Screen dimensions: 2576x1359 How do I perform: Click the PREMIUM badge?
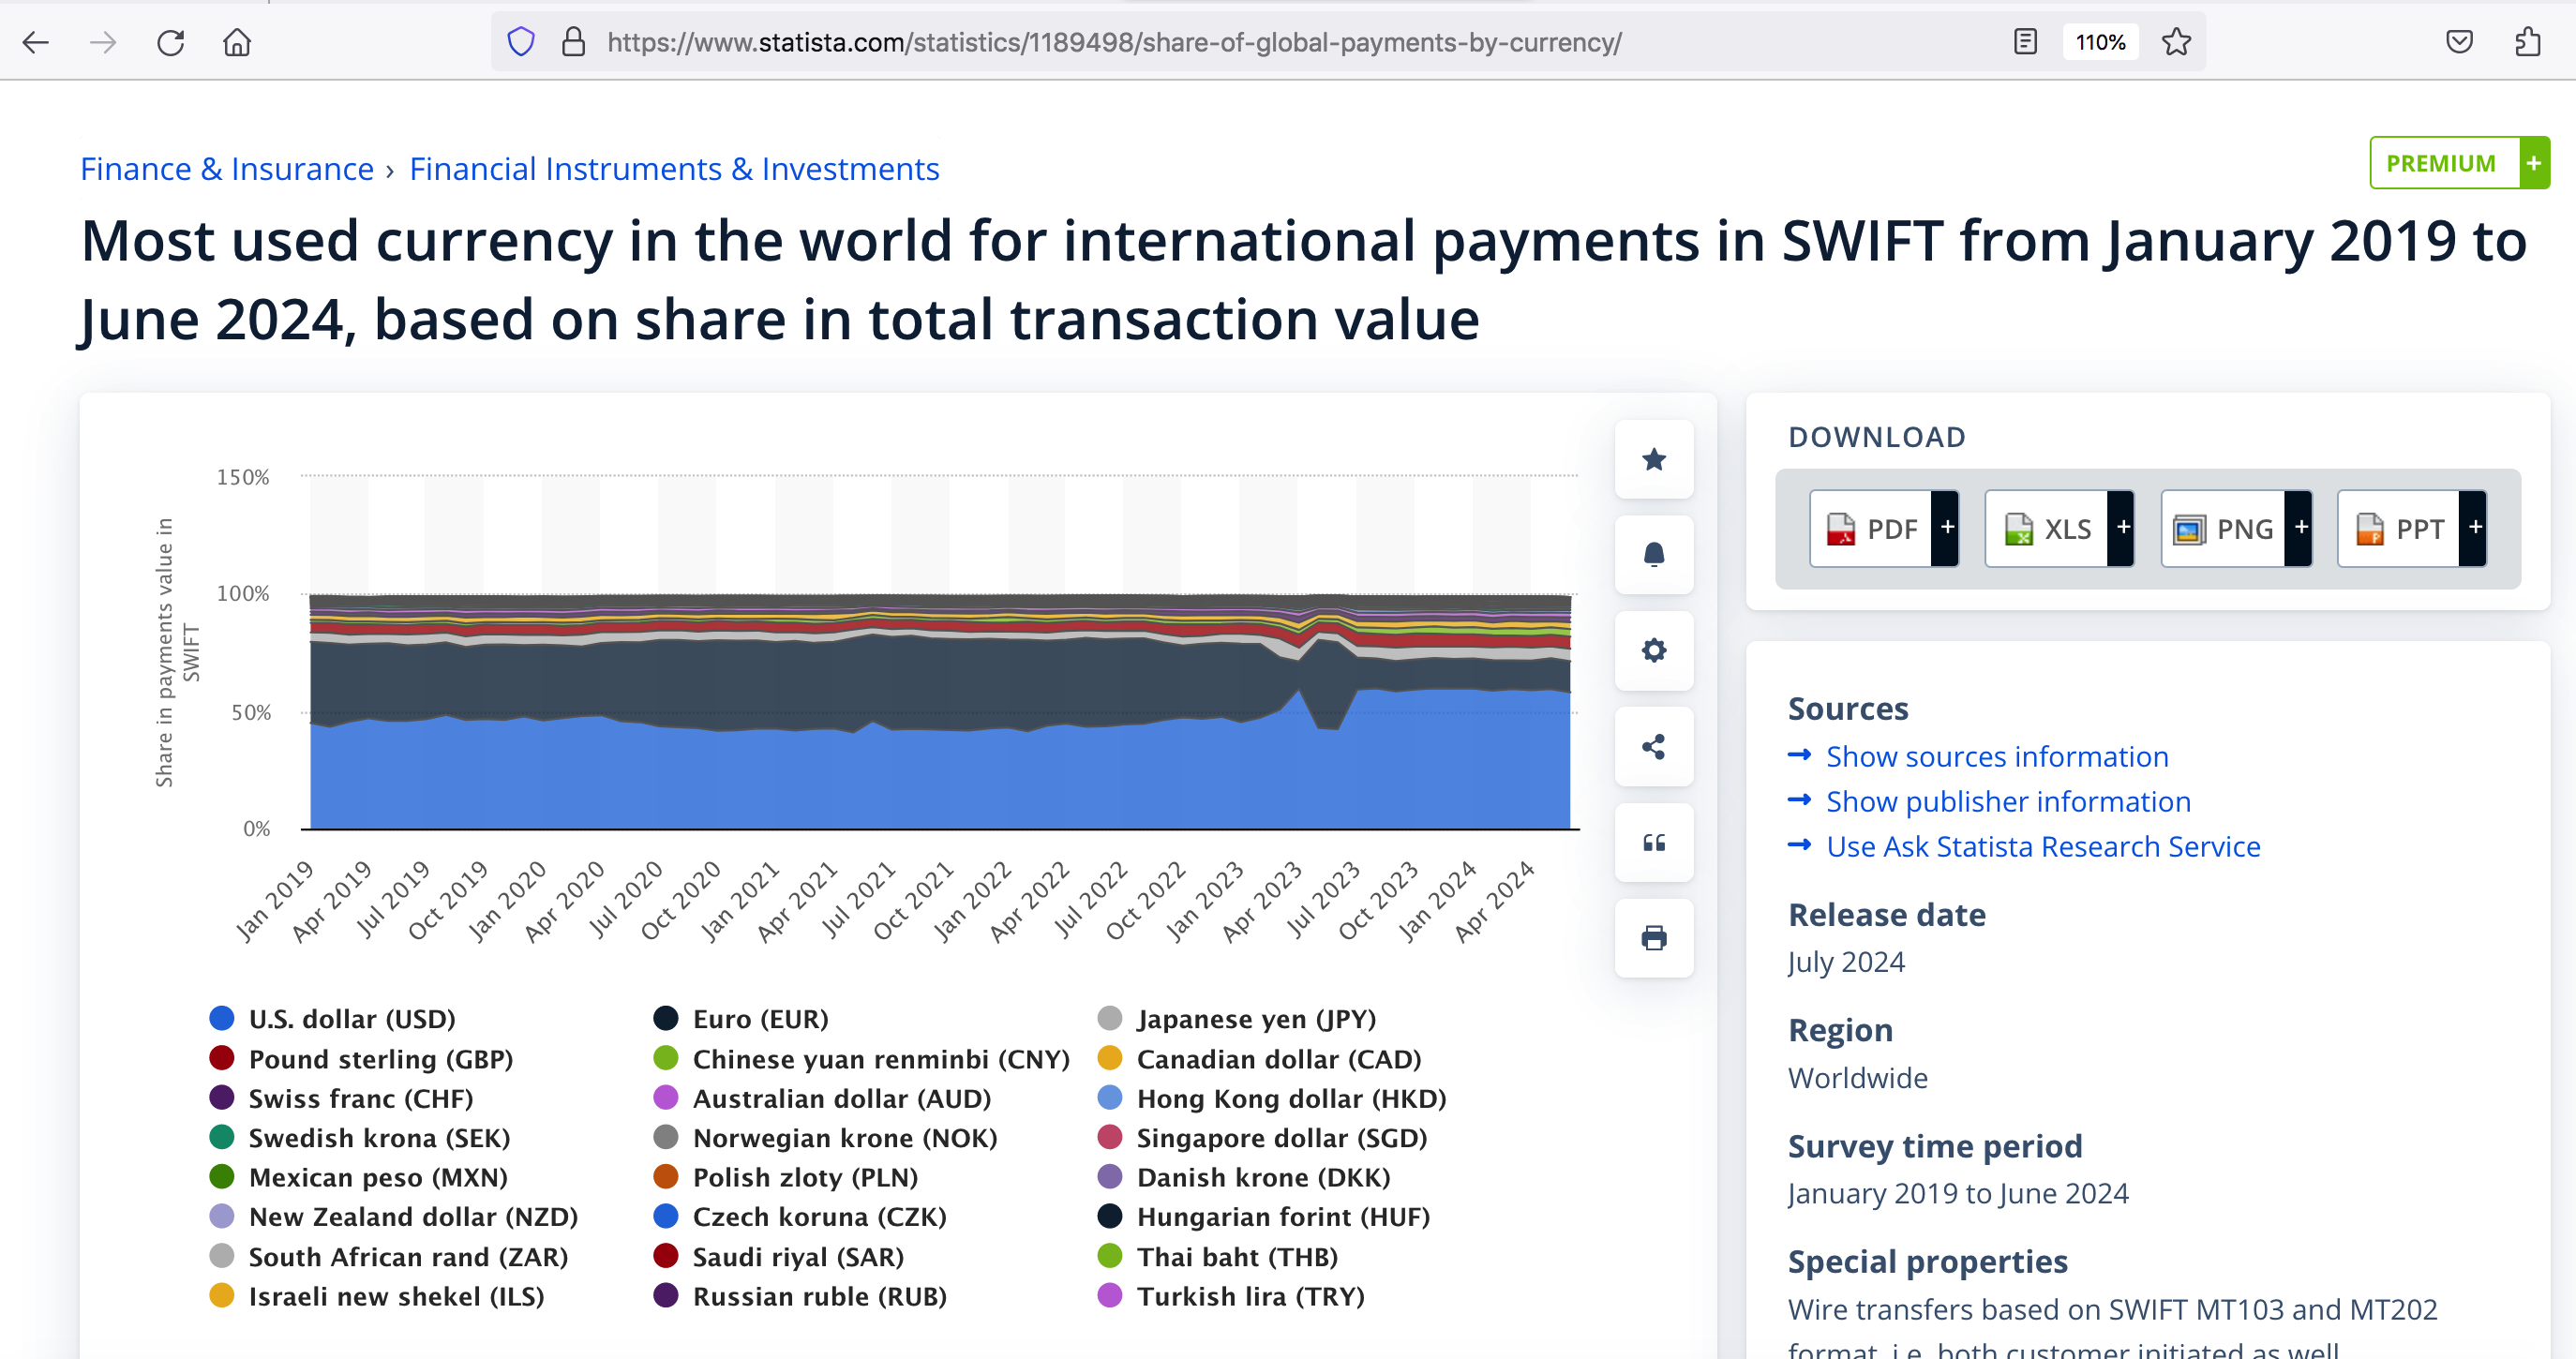(2459, 163)
